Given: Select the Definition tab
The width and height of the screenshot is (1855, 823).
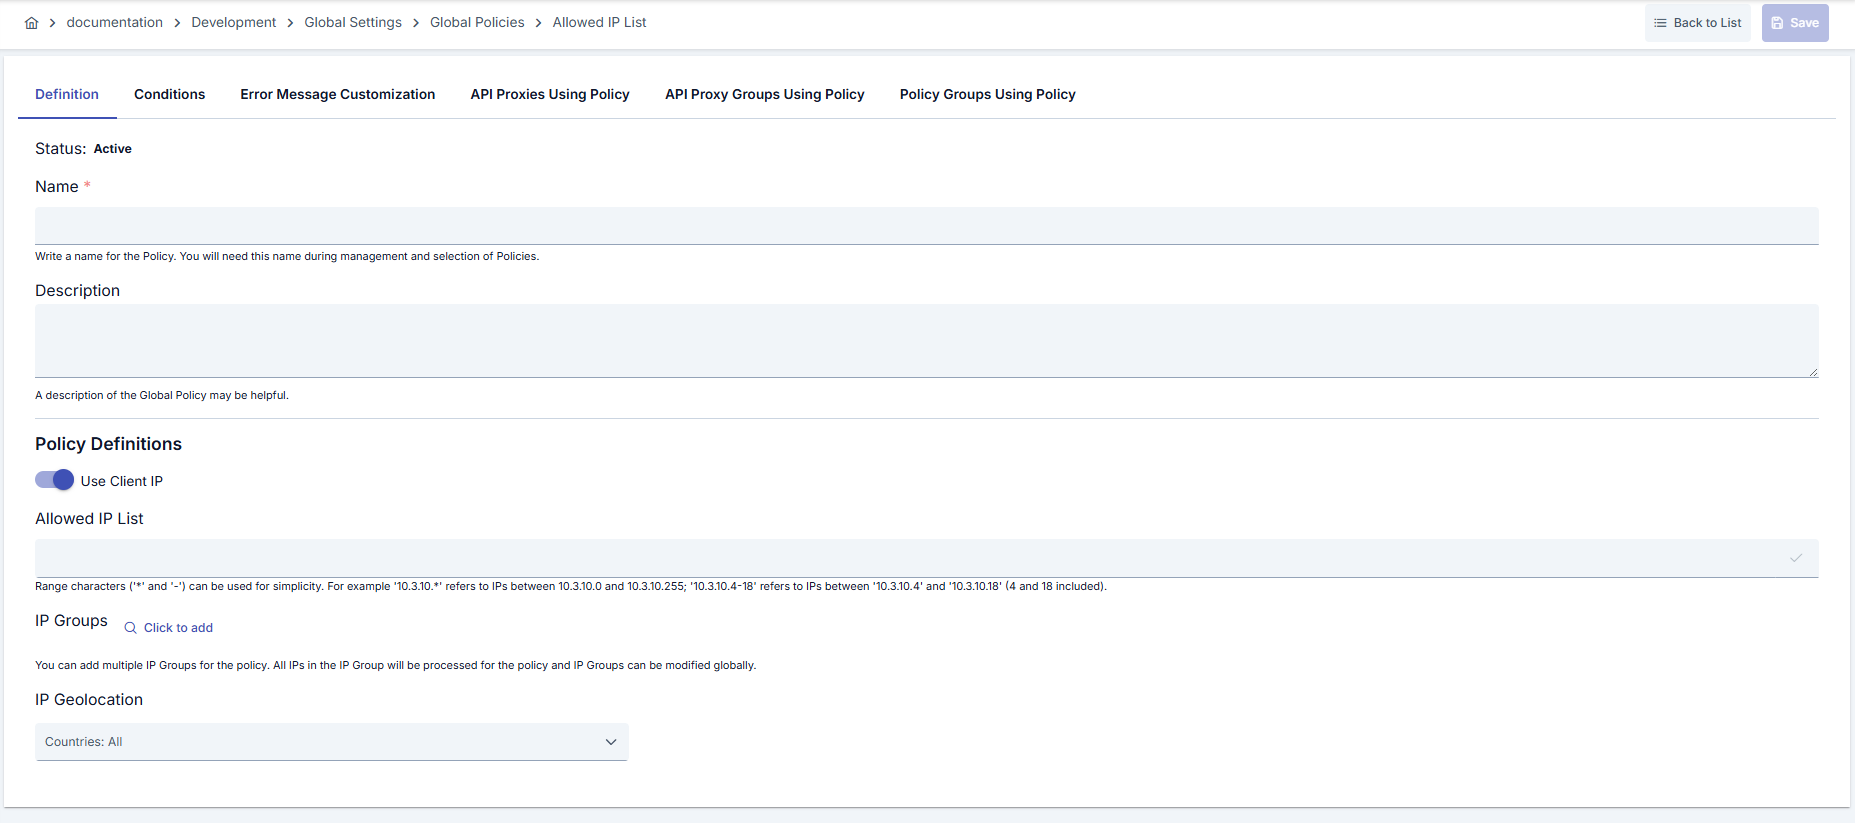Looking at the screenshot, I should click(x=67, y=94).
